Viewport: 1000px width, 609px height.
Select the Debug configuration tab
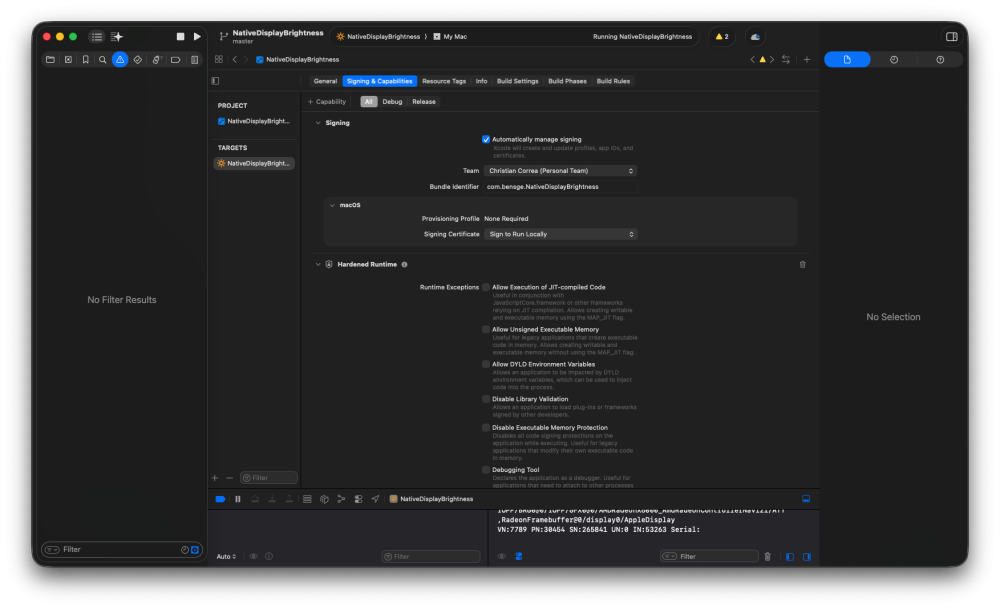click(x=392, y=101)
